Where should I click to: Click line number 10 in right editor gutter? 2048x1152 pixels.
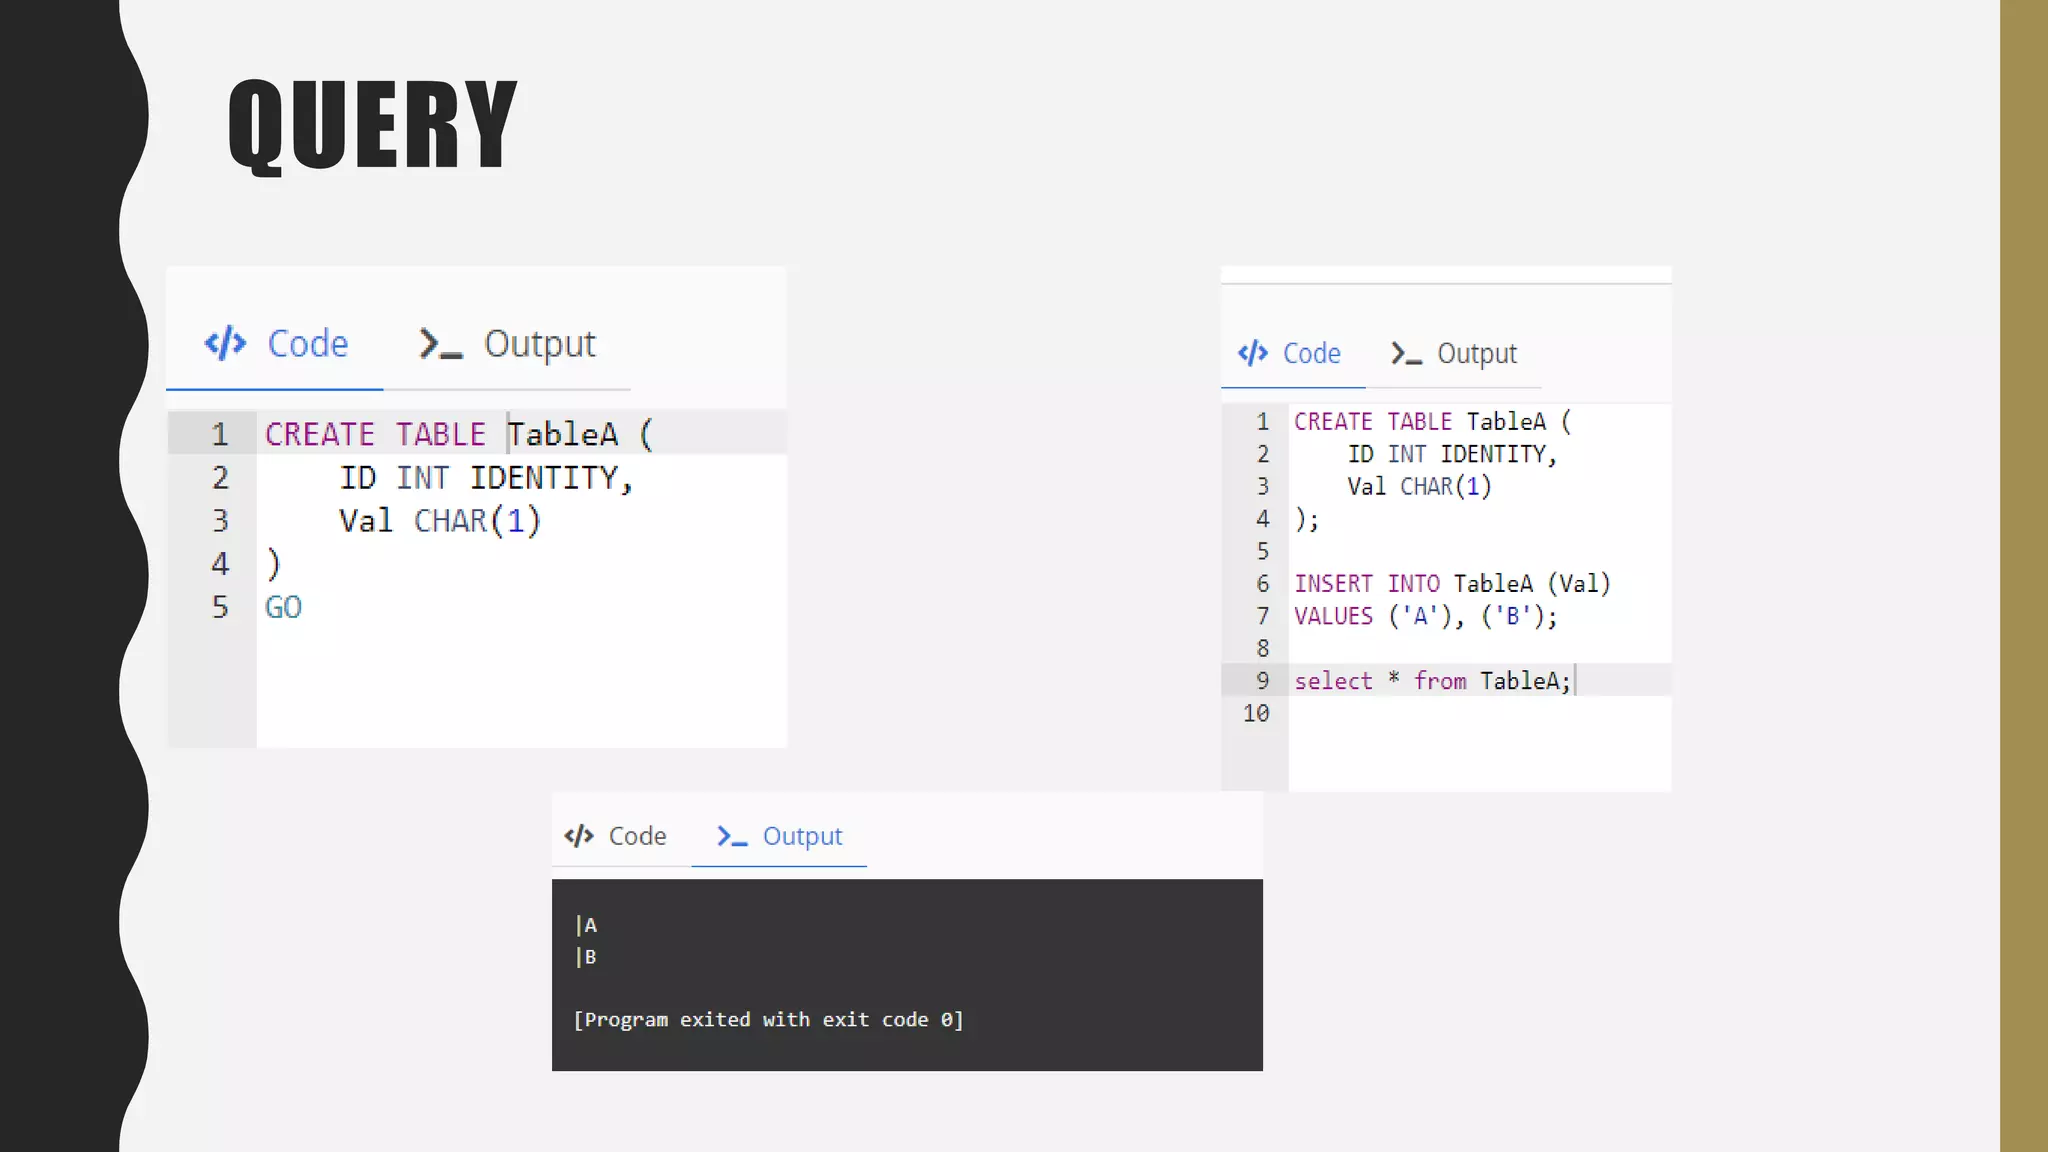click(1256, 713)
